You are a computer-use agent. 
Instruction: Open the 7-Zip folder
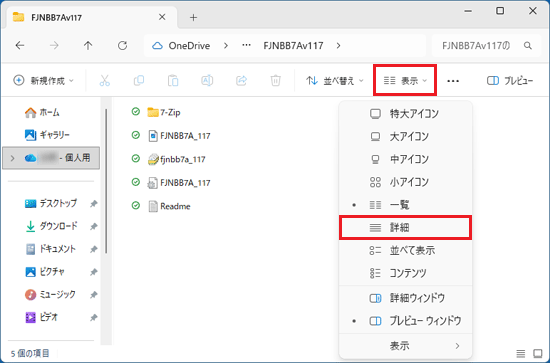click(x=164, y=113)
